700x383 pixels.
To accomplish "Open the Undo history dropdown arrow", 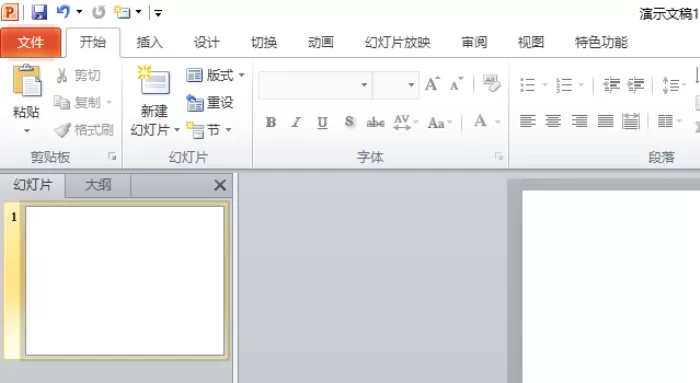I will click(79, 12).
